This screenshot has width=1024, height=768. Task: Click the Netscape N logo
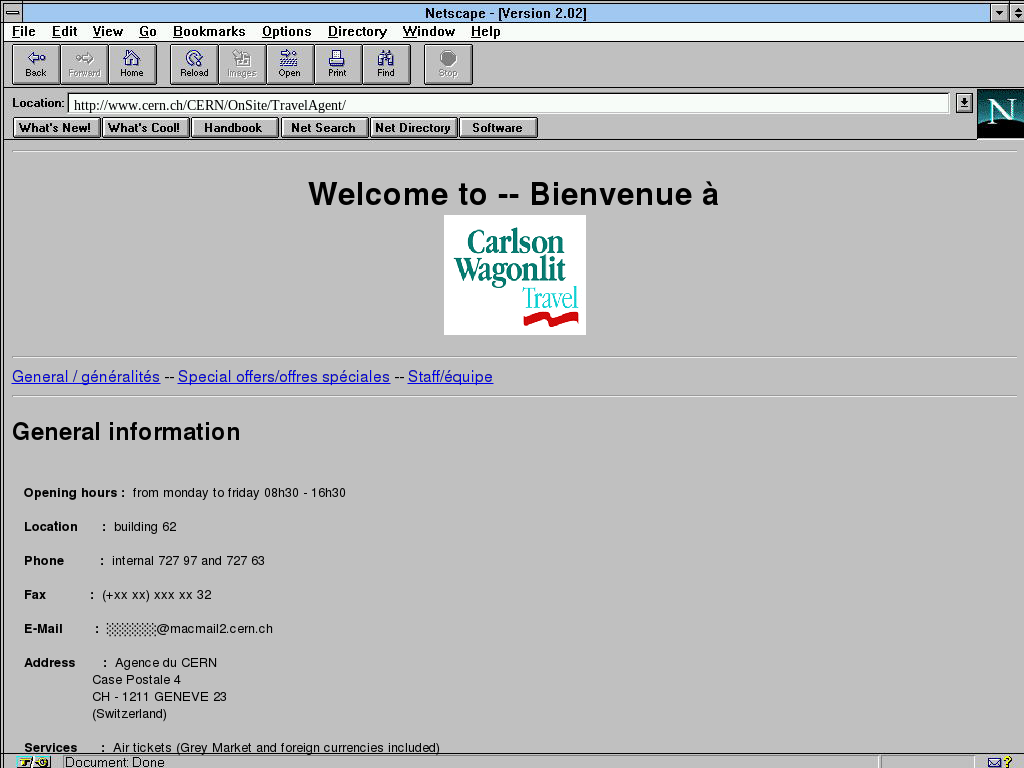click(x=1000, y=113)
